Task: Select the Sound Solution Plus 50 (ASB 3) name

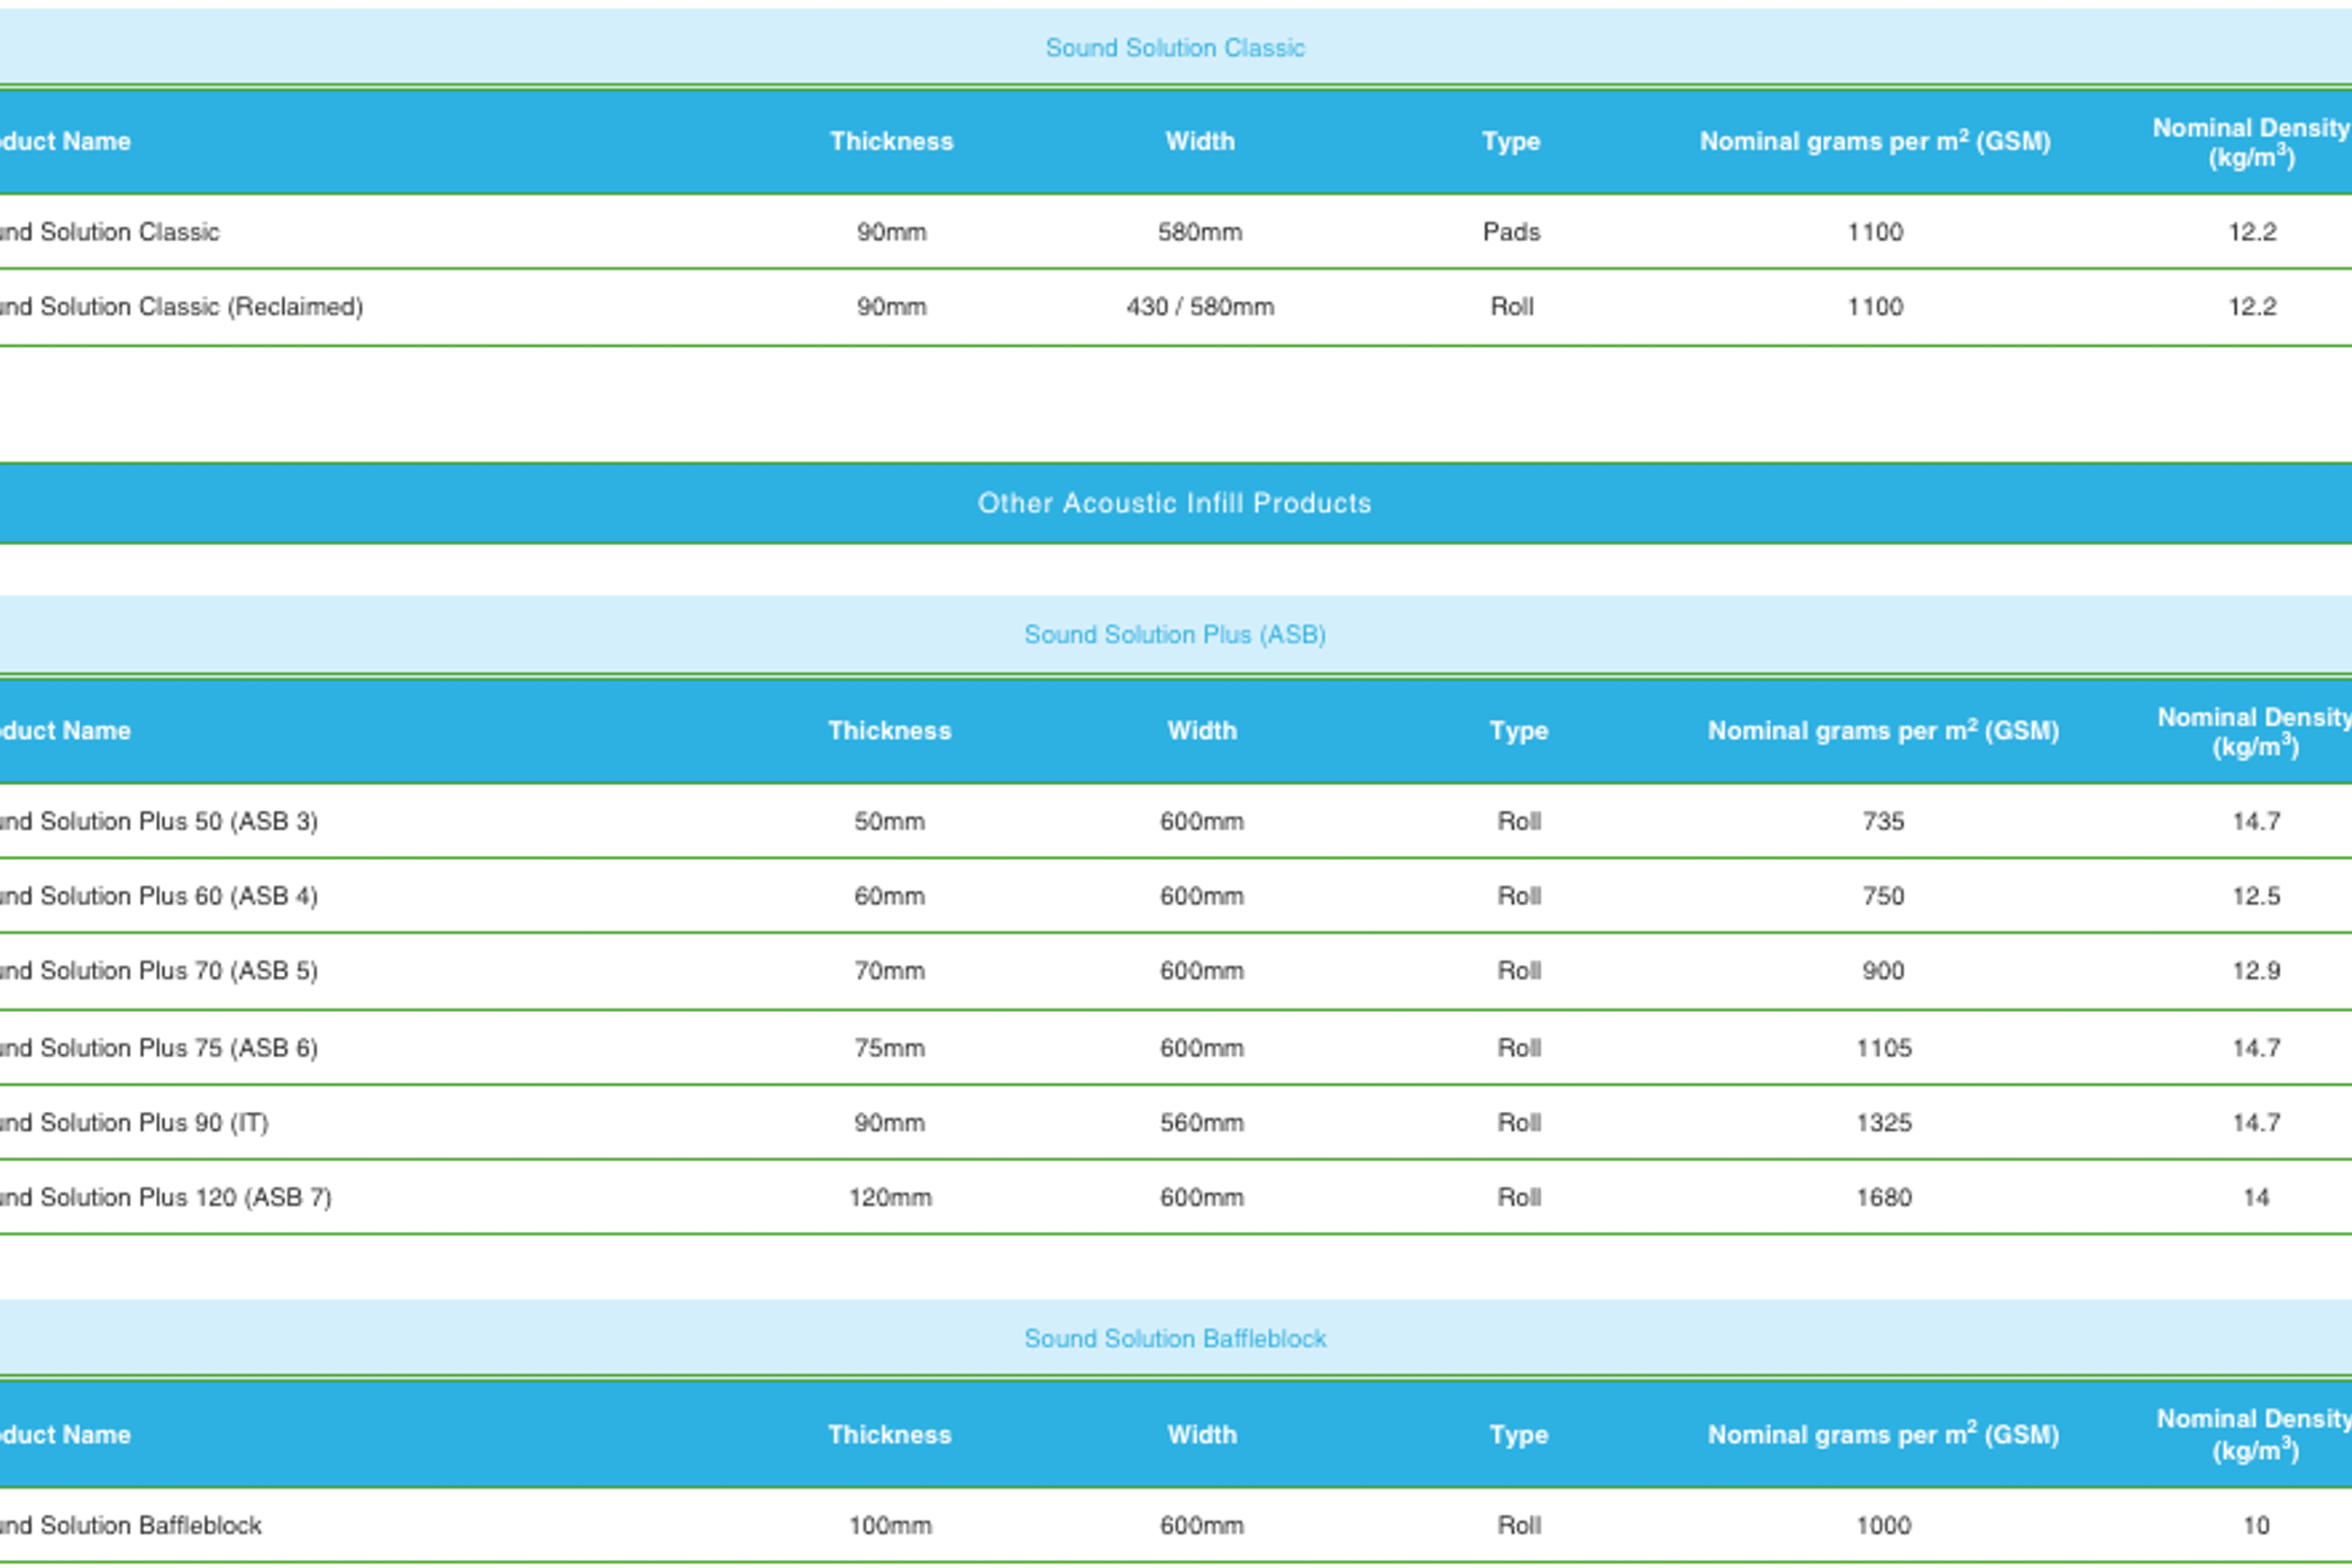Action: coord(158,822)
